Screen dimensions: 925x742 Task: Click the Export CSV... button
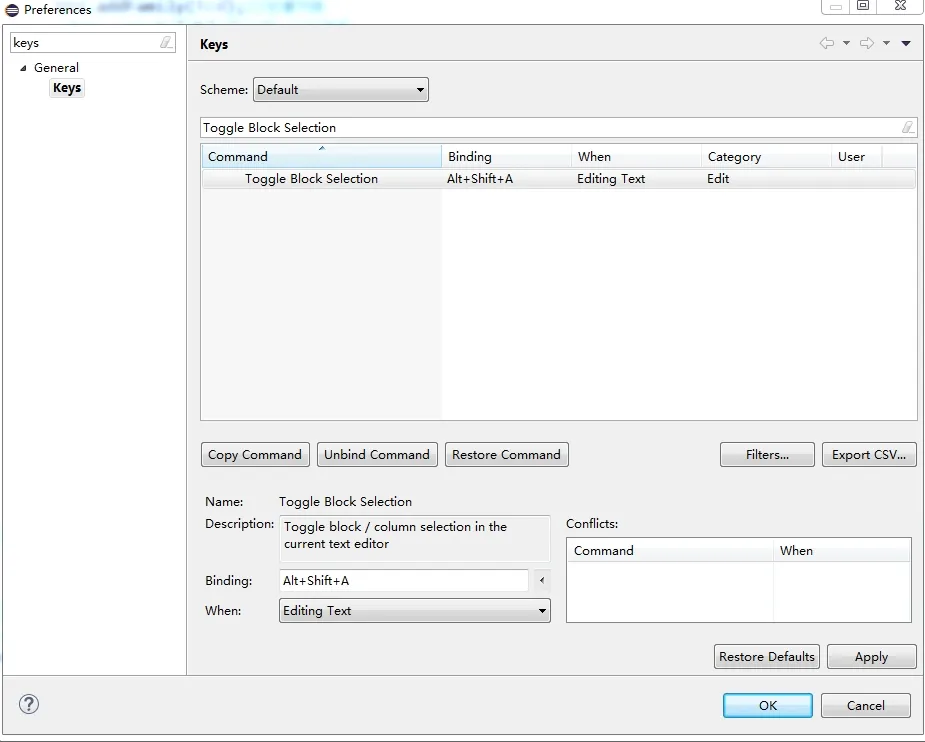869,455
